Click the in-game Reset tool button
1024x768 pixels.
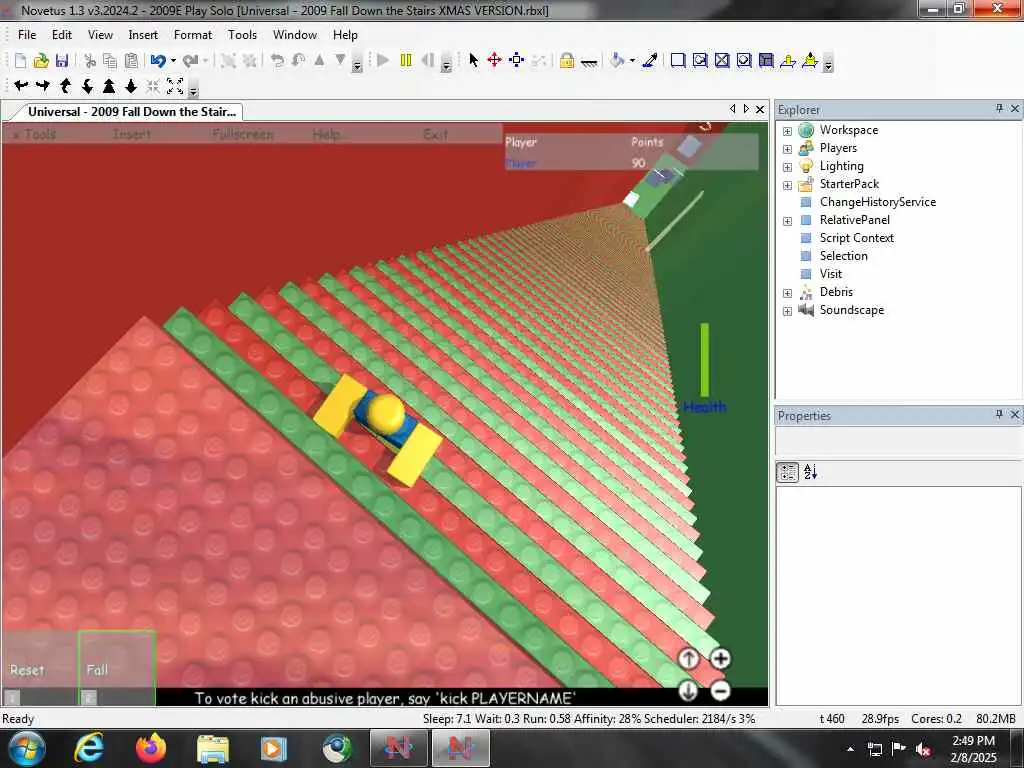tap(39, 668)
